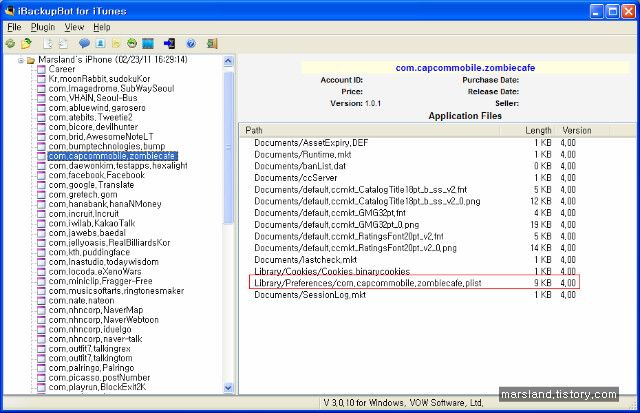Select the Documents/banList.dat file row
Image resolution: width=640 pixels, height=413 pixels.
415,166
